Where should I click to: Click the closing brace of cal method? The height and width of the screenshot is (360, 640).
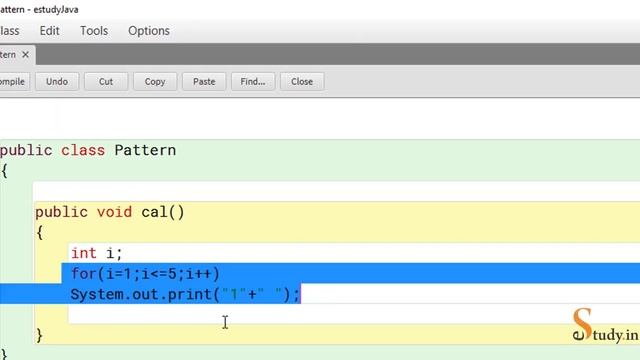point(39,335)
